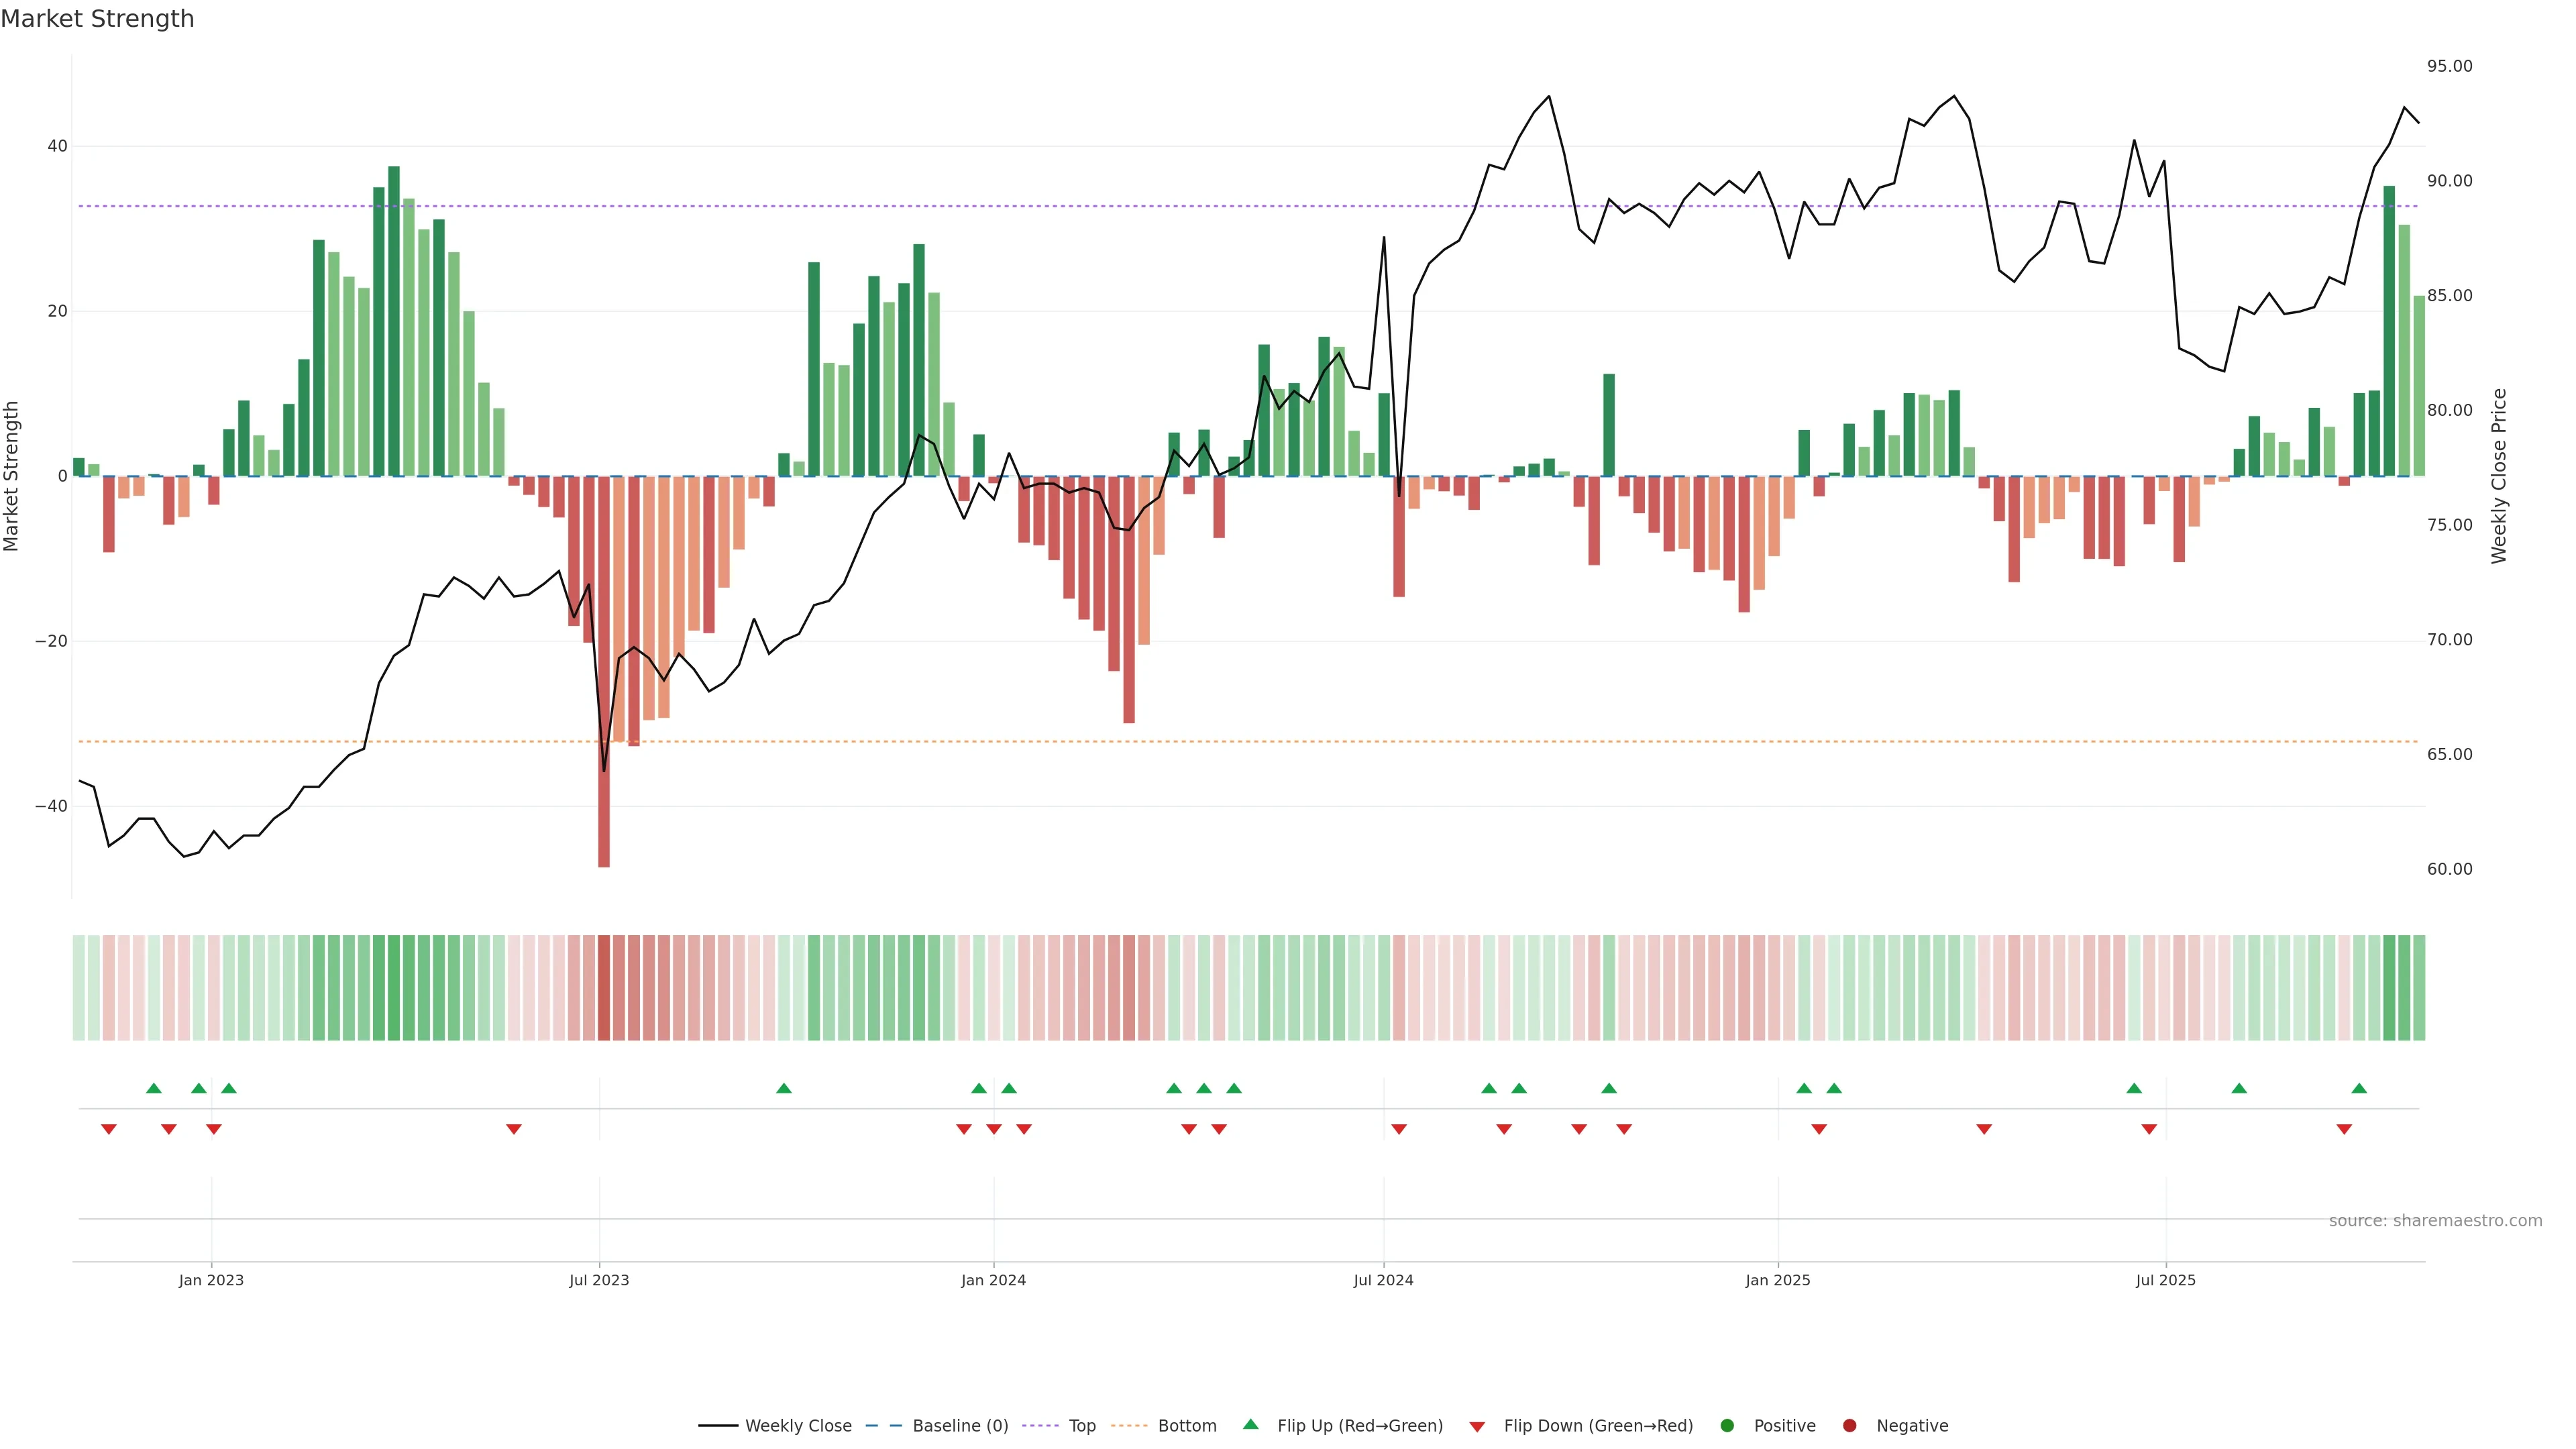Hide the Baseline (0) legend series
Viewport: 2576px width, 1449px height.
pyautogui.click(x=960, y=1426)
